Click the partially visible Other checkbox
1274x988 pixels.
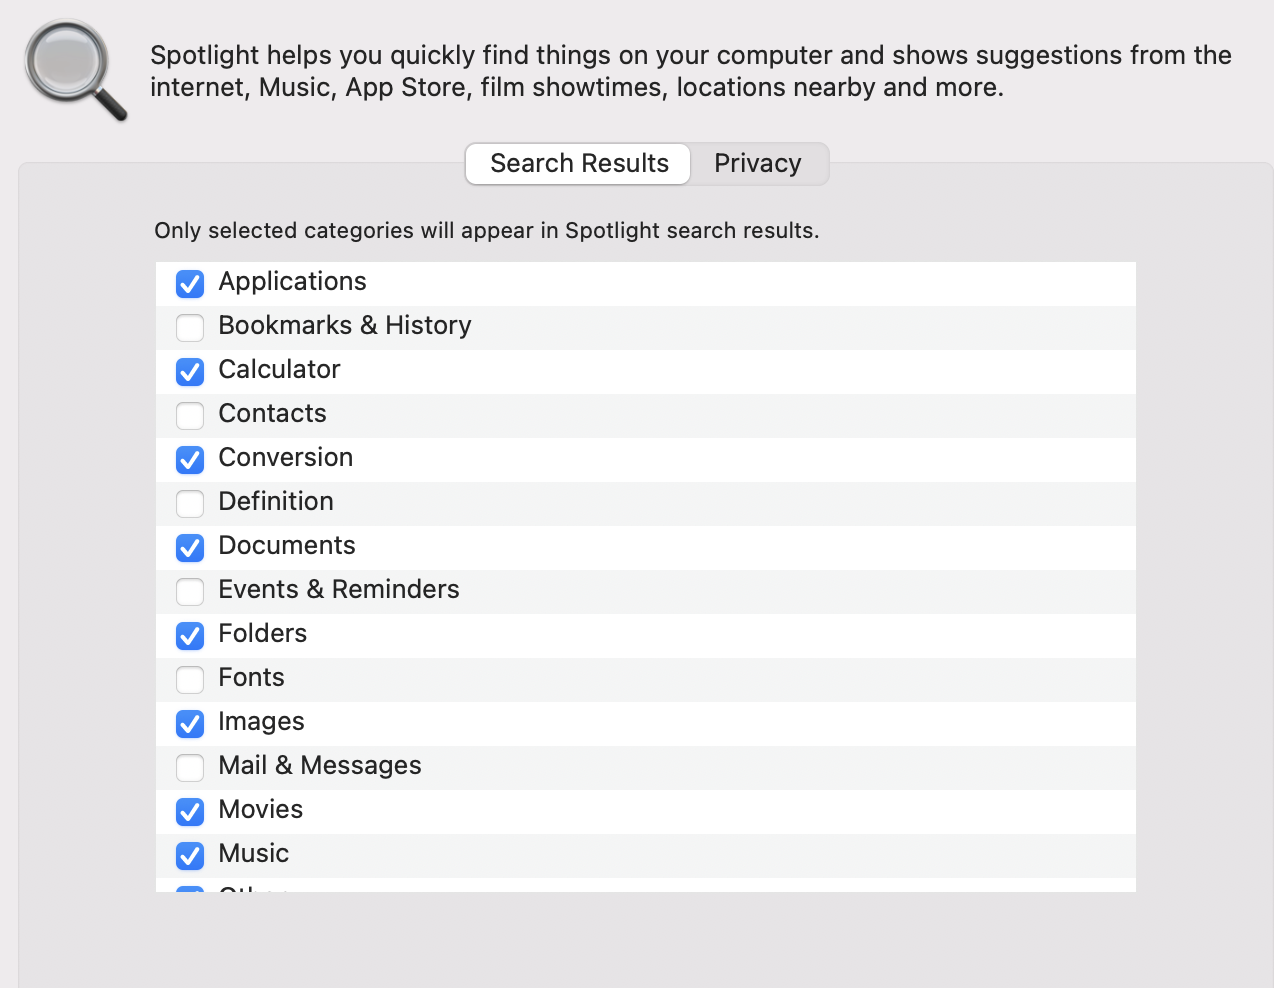click(x=190, y=888)
